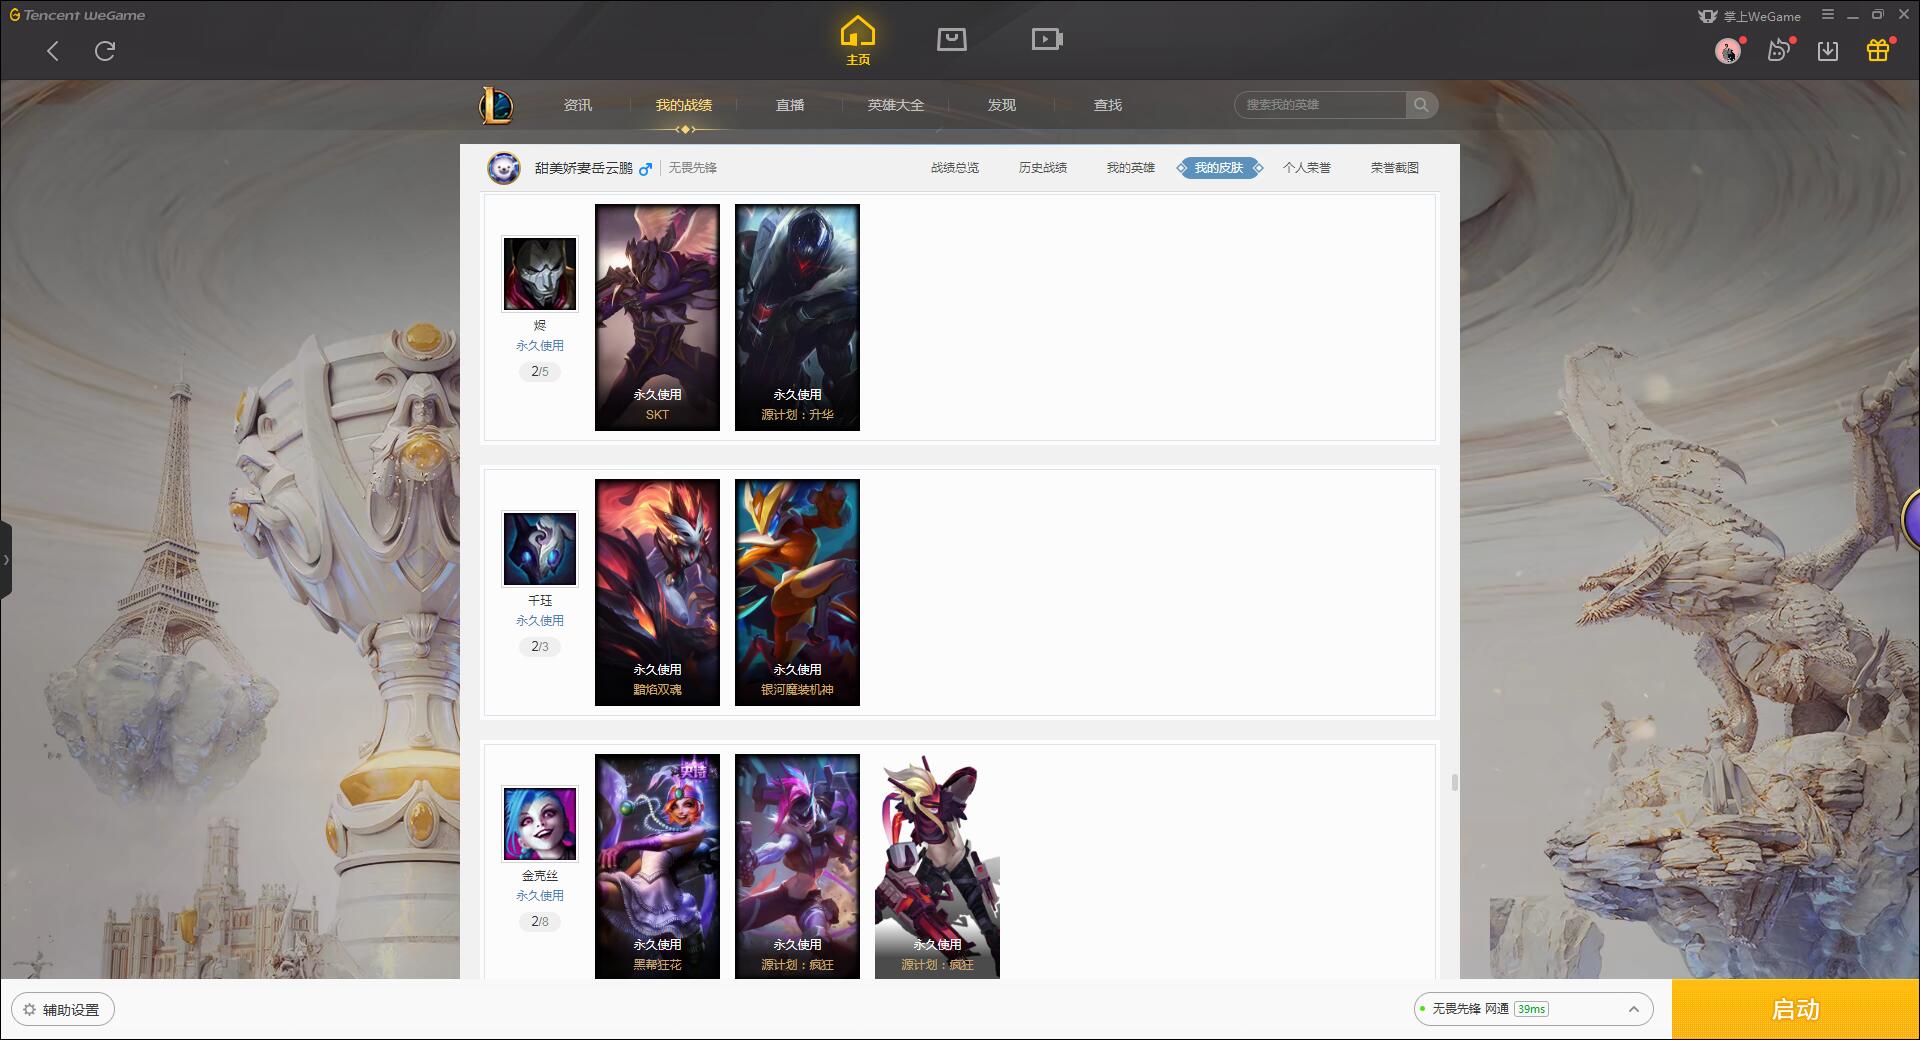Open the SKT skin card
Viewport: 1920px width, 1040px height.
(657, 318)
